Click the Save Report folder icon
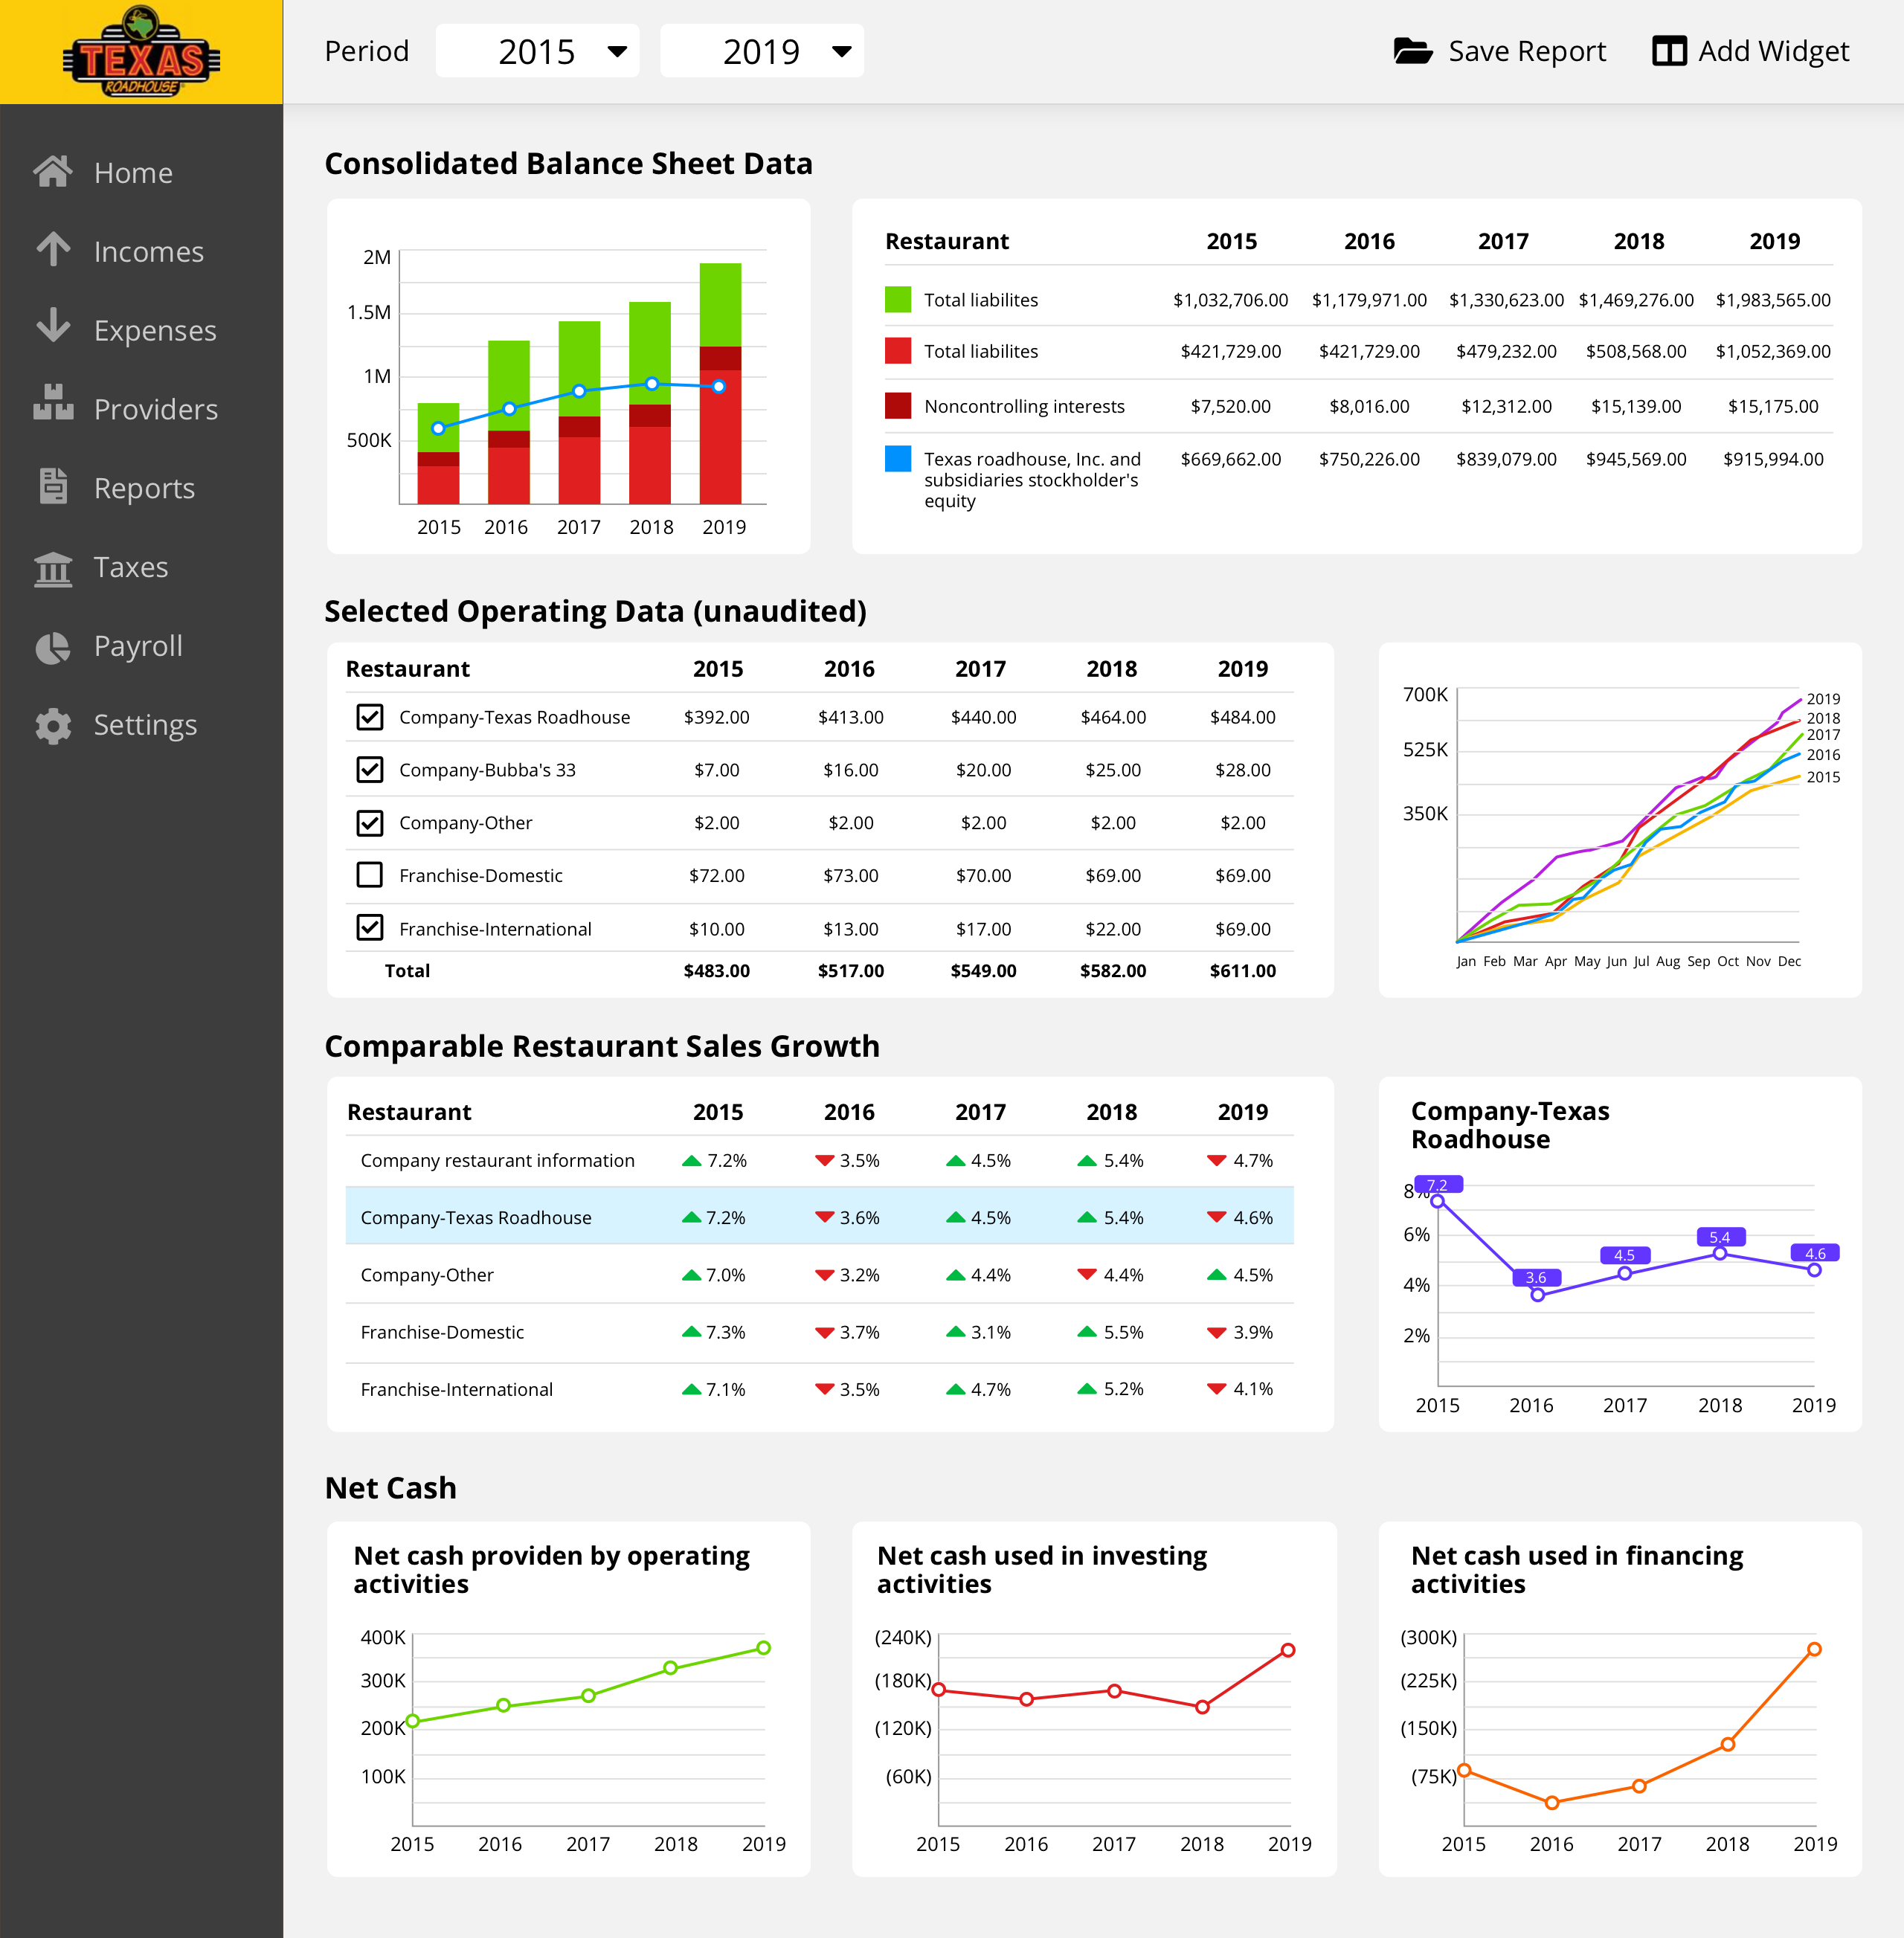Image resolution: width=1904 pixels, height=1938 pixels. coord(1412,51)
